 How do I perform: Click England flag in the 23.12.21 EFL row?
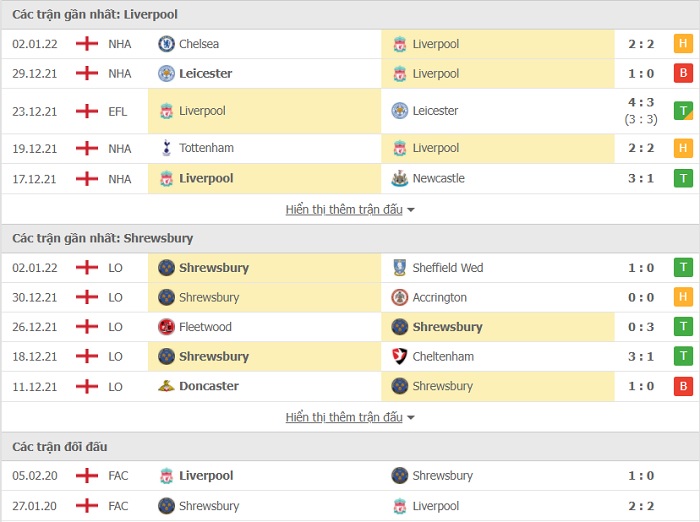pos(87,111)
